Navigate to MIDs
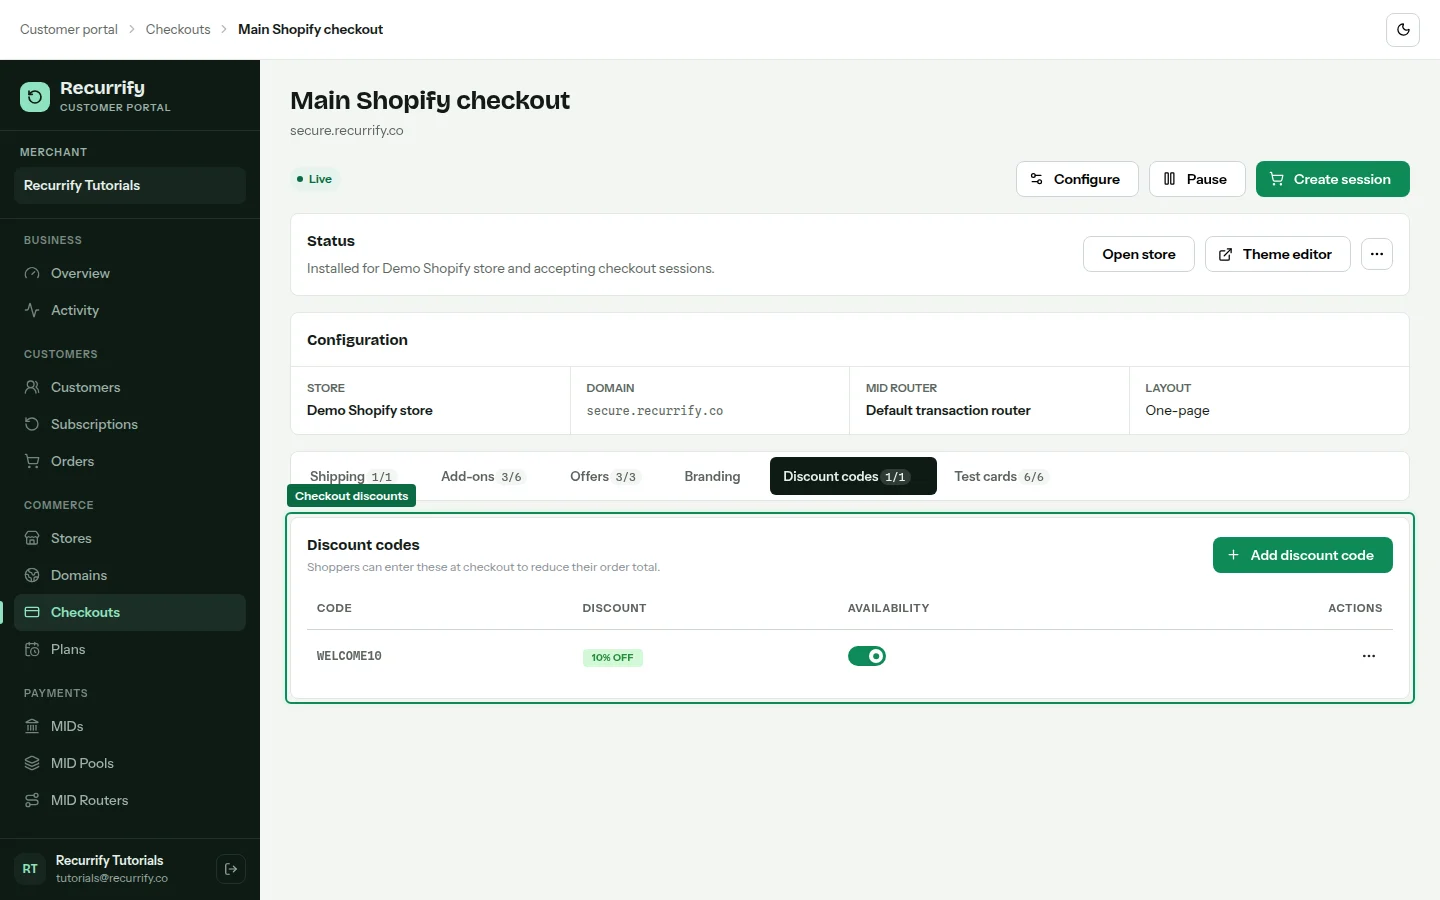The height and width of the screenshot is (900, 1440). (x=130, y=726)
